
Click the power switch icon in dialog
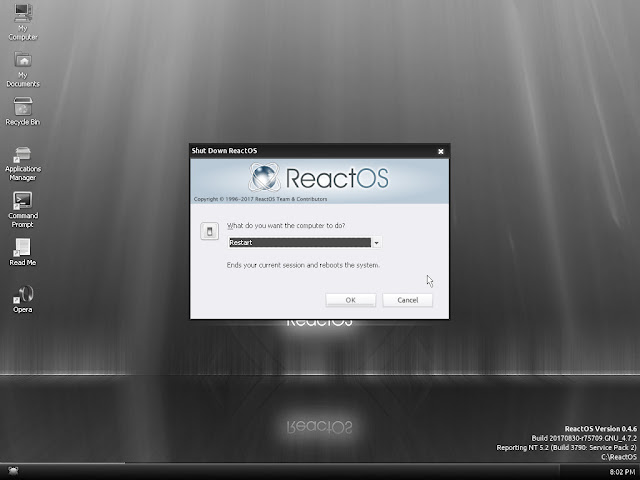pos(209,231)
